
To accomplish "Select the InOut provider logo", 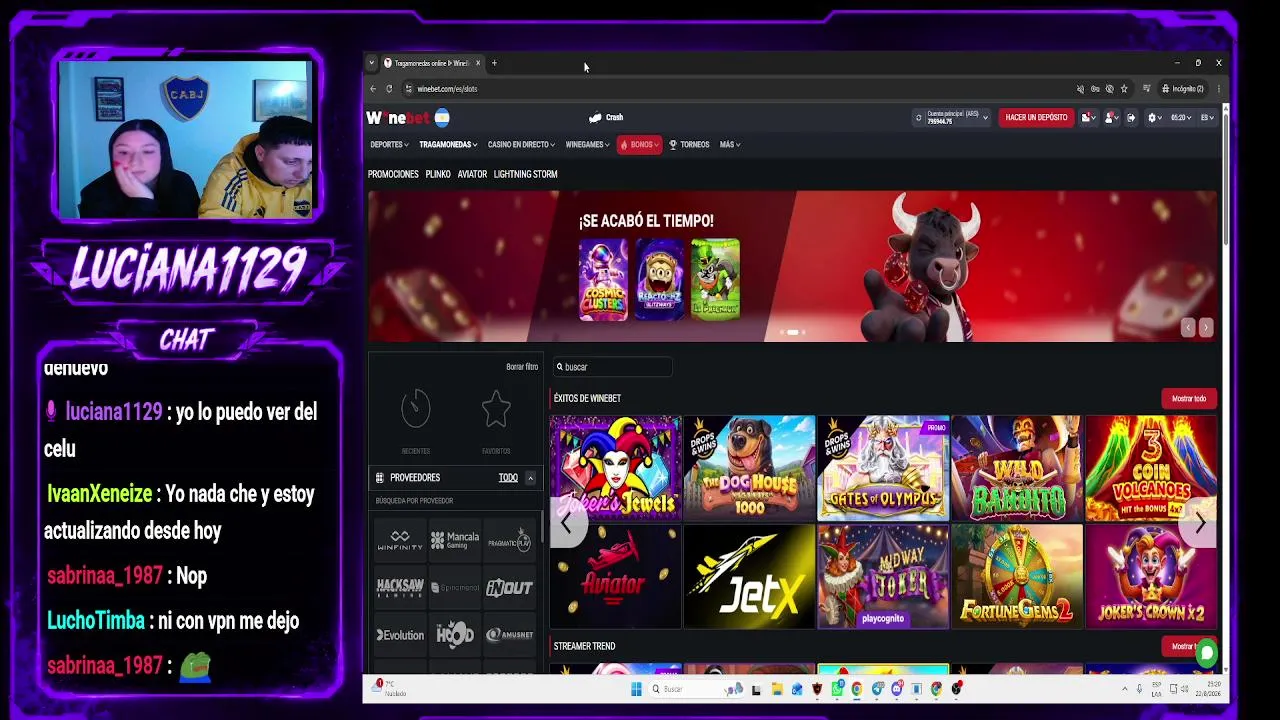I will coord(509,587).
